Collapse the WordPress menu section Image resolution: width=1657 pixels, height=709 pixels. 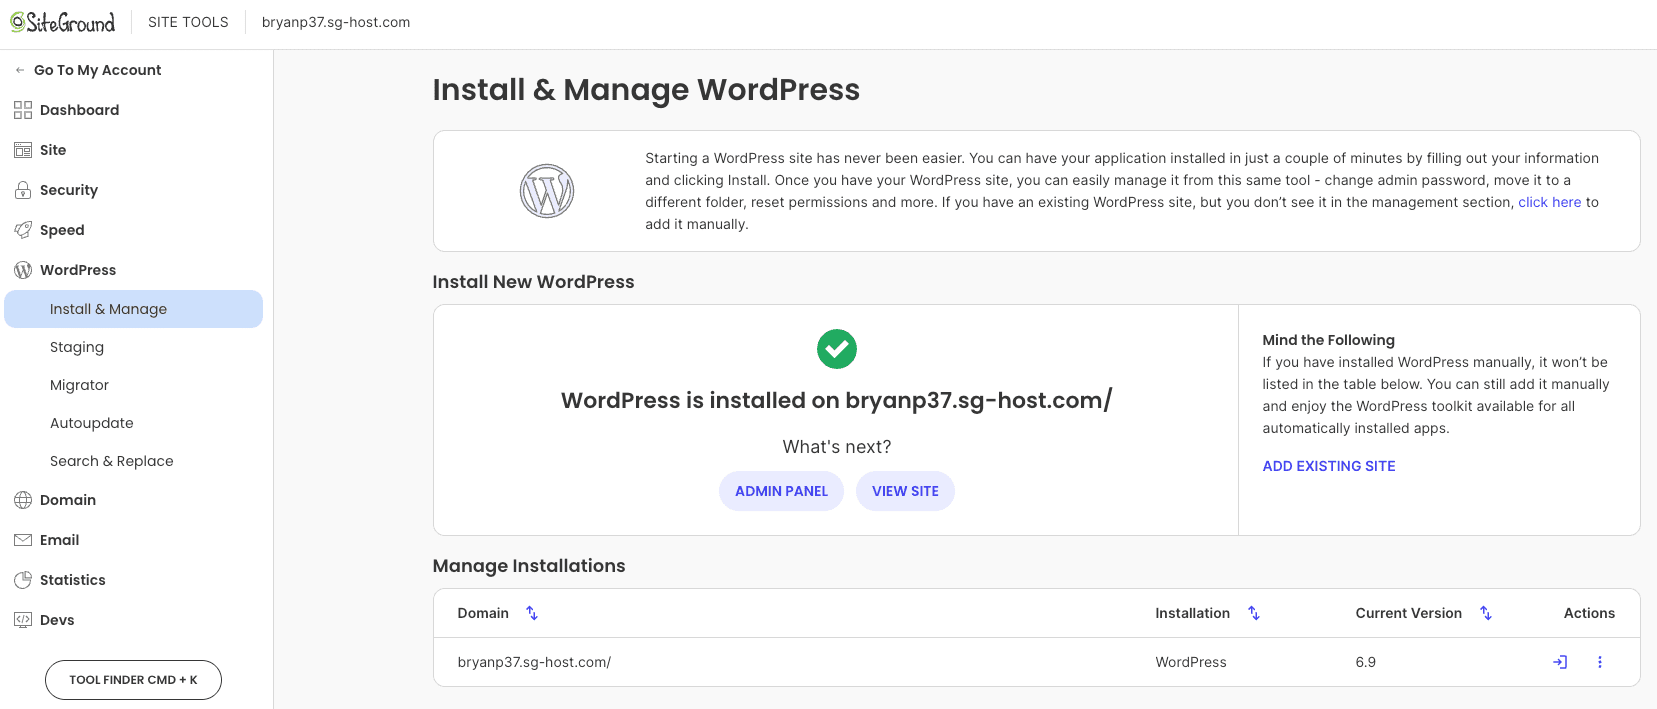pos(136,270)
